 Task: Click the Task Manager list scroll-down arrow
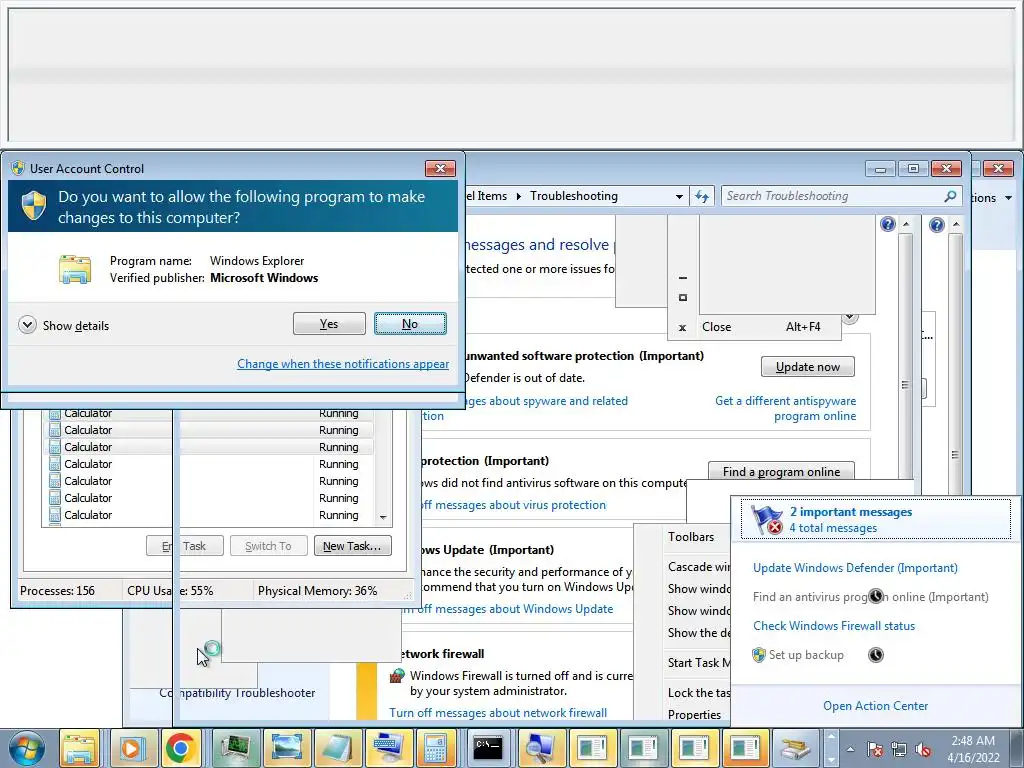383,517
